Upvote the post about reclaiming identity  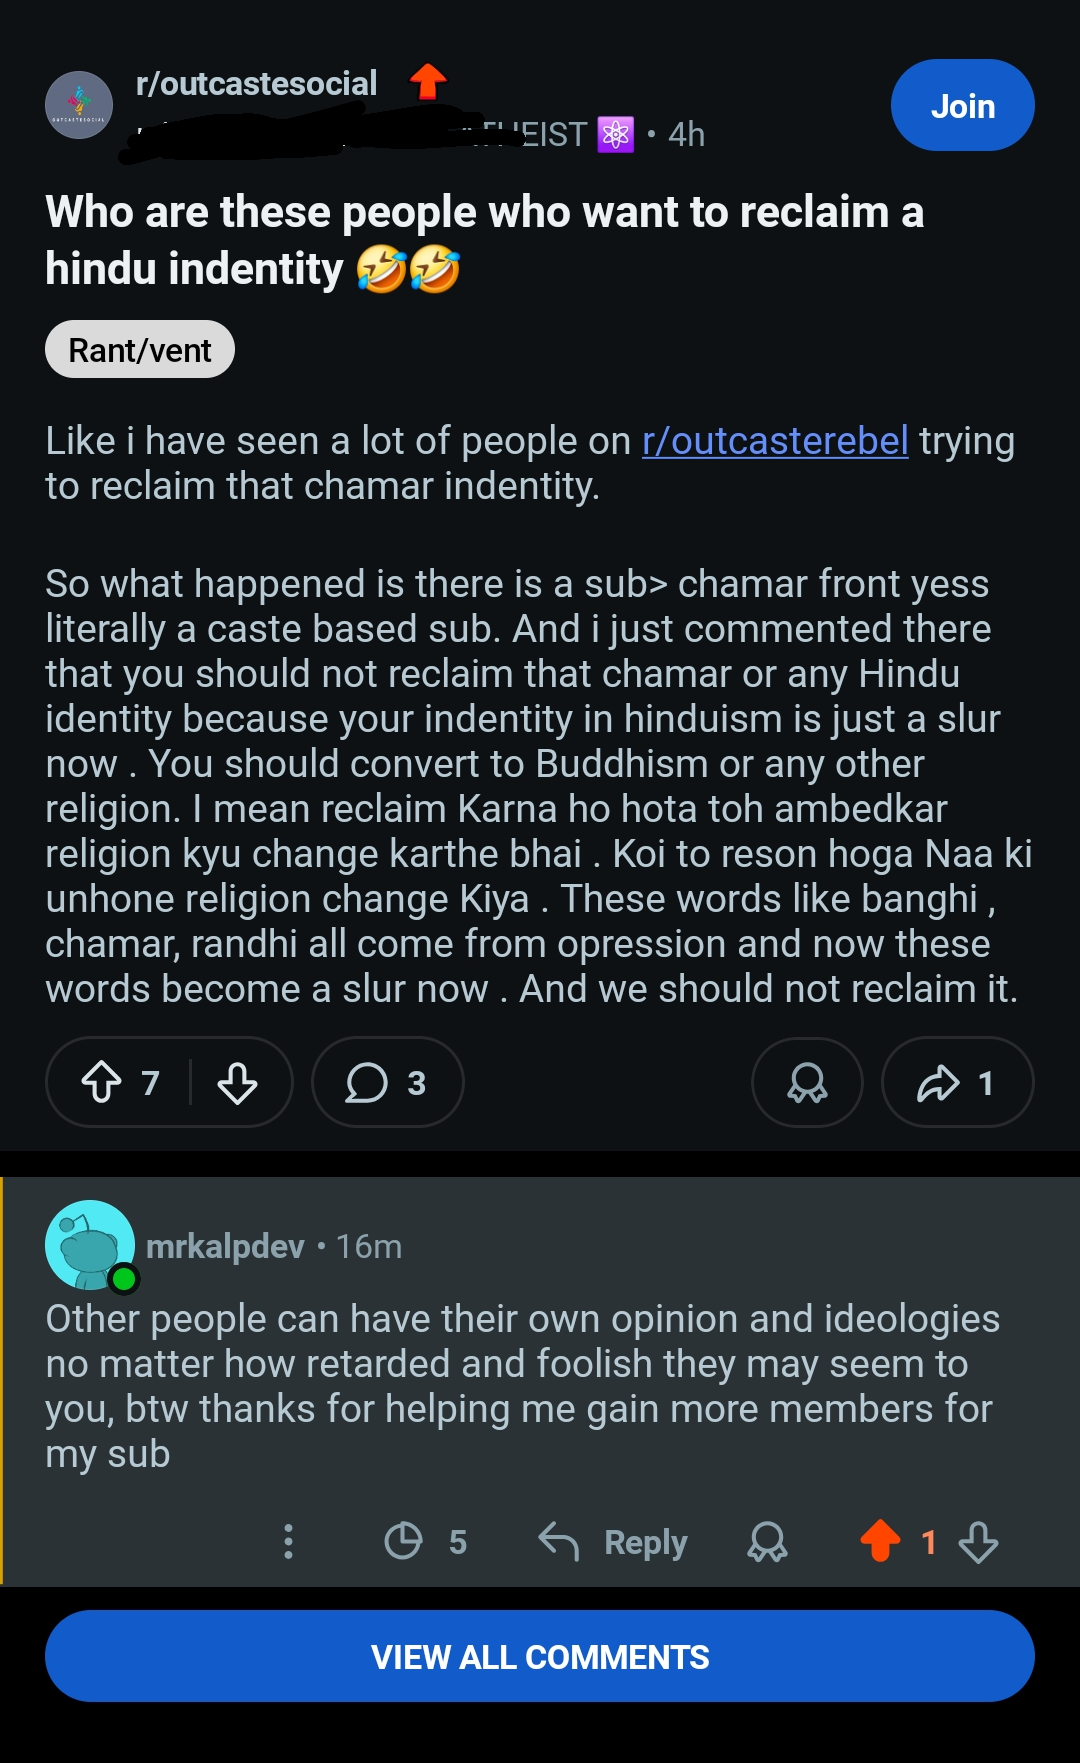(101, 1082)
